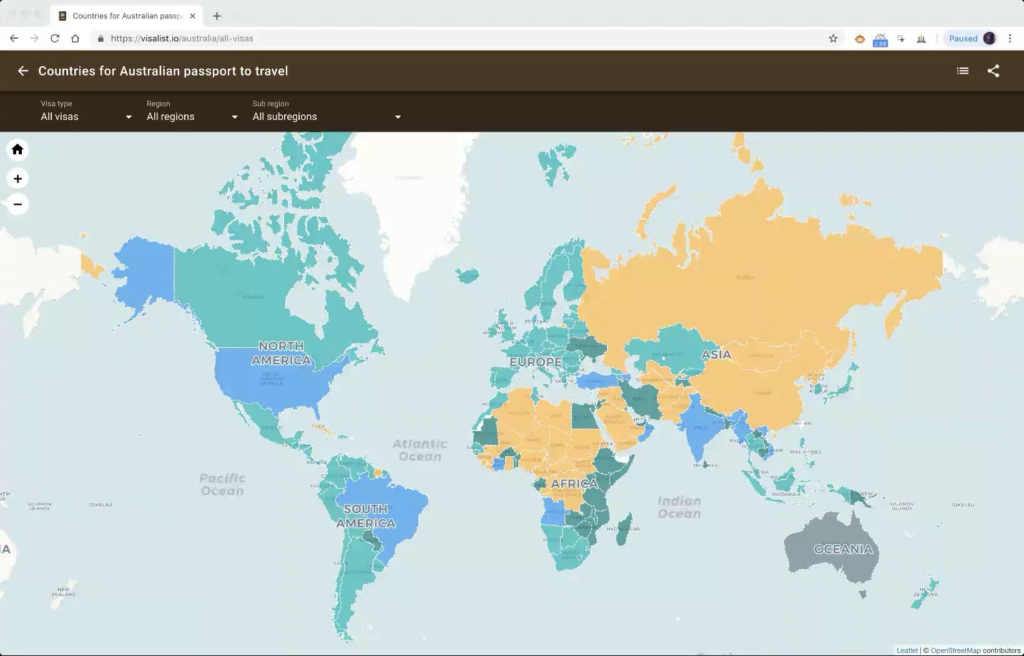This screenshot has height=656, width=1024.
Task: Reload the page with the refresh icon
Action: click(x=53, y=37)
